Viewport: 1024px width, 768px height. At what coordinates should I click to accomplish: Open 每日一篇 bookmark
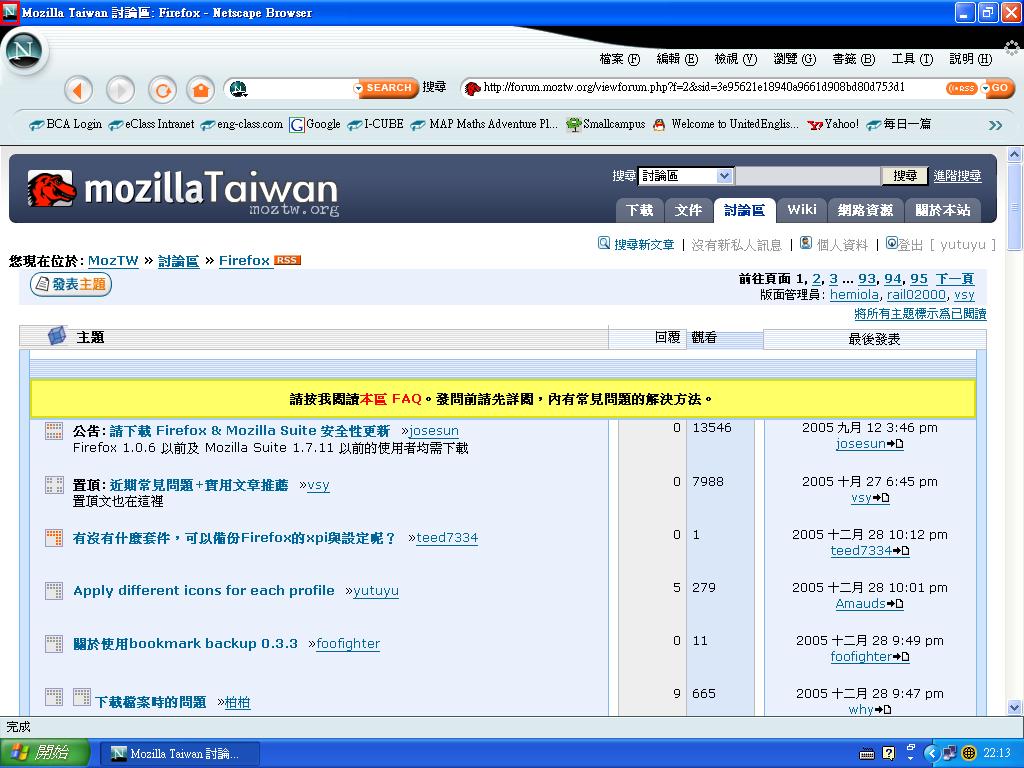tap(899, 124)
